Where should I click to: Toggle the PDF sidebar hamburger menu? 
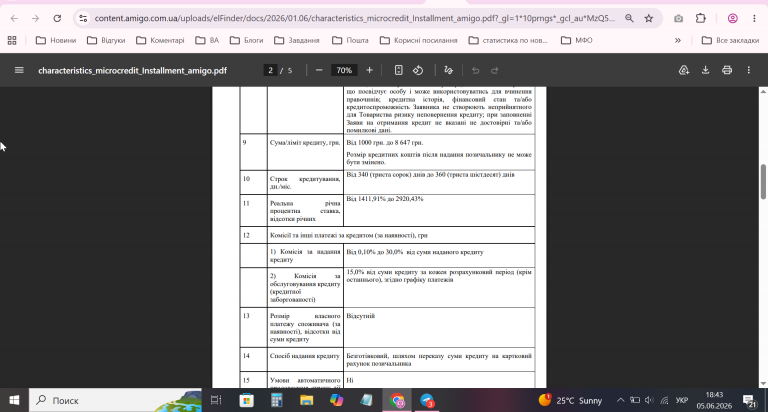click(x=19, y=70)
